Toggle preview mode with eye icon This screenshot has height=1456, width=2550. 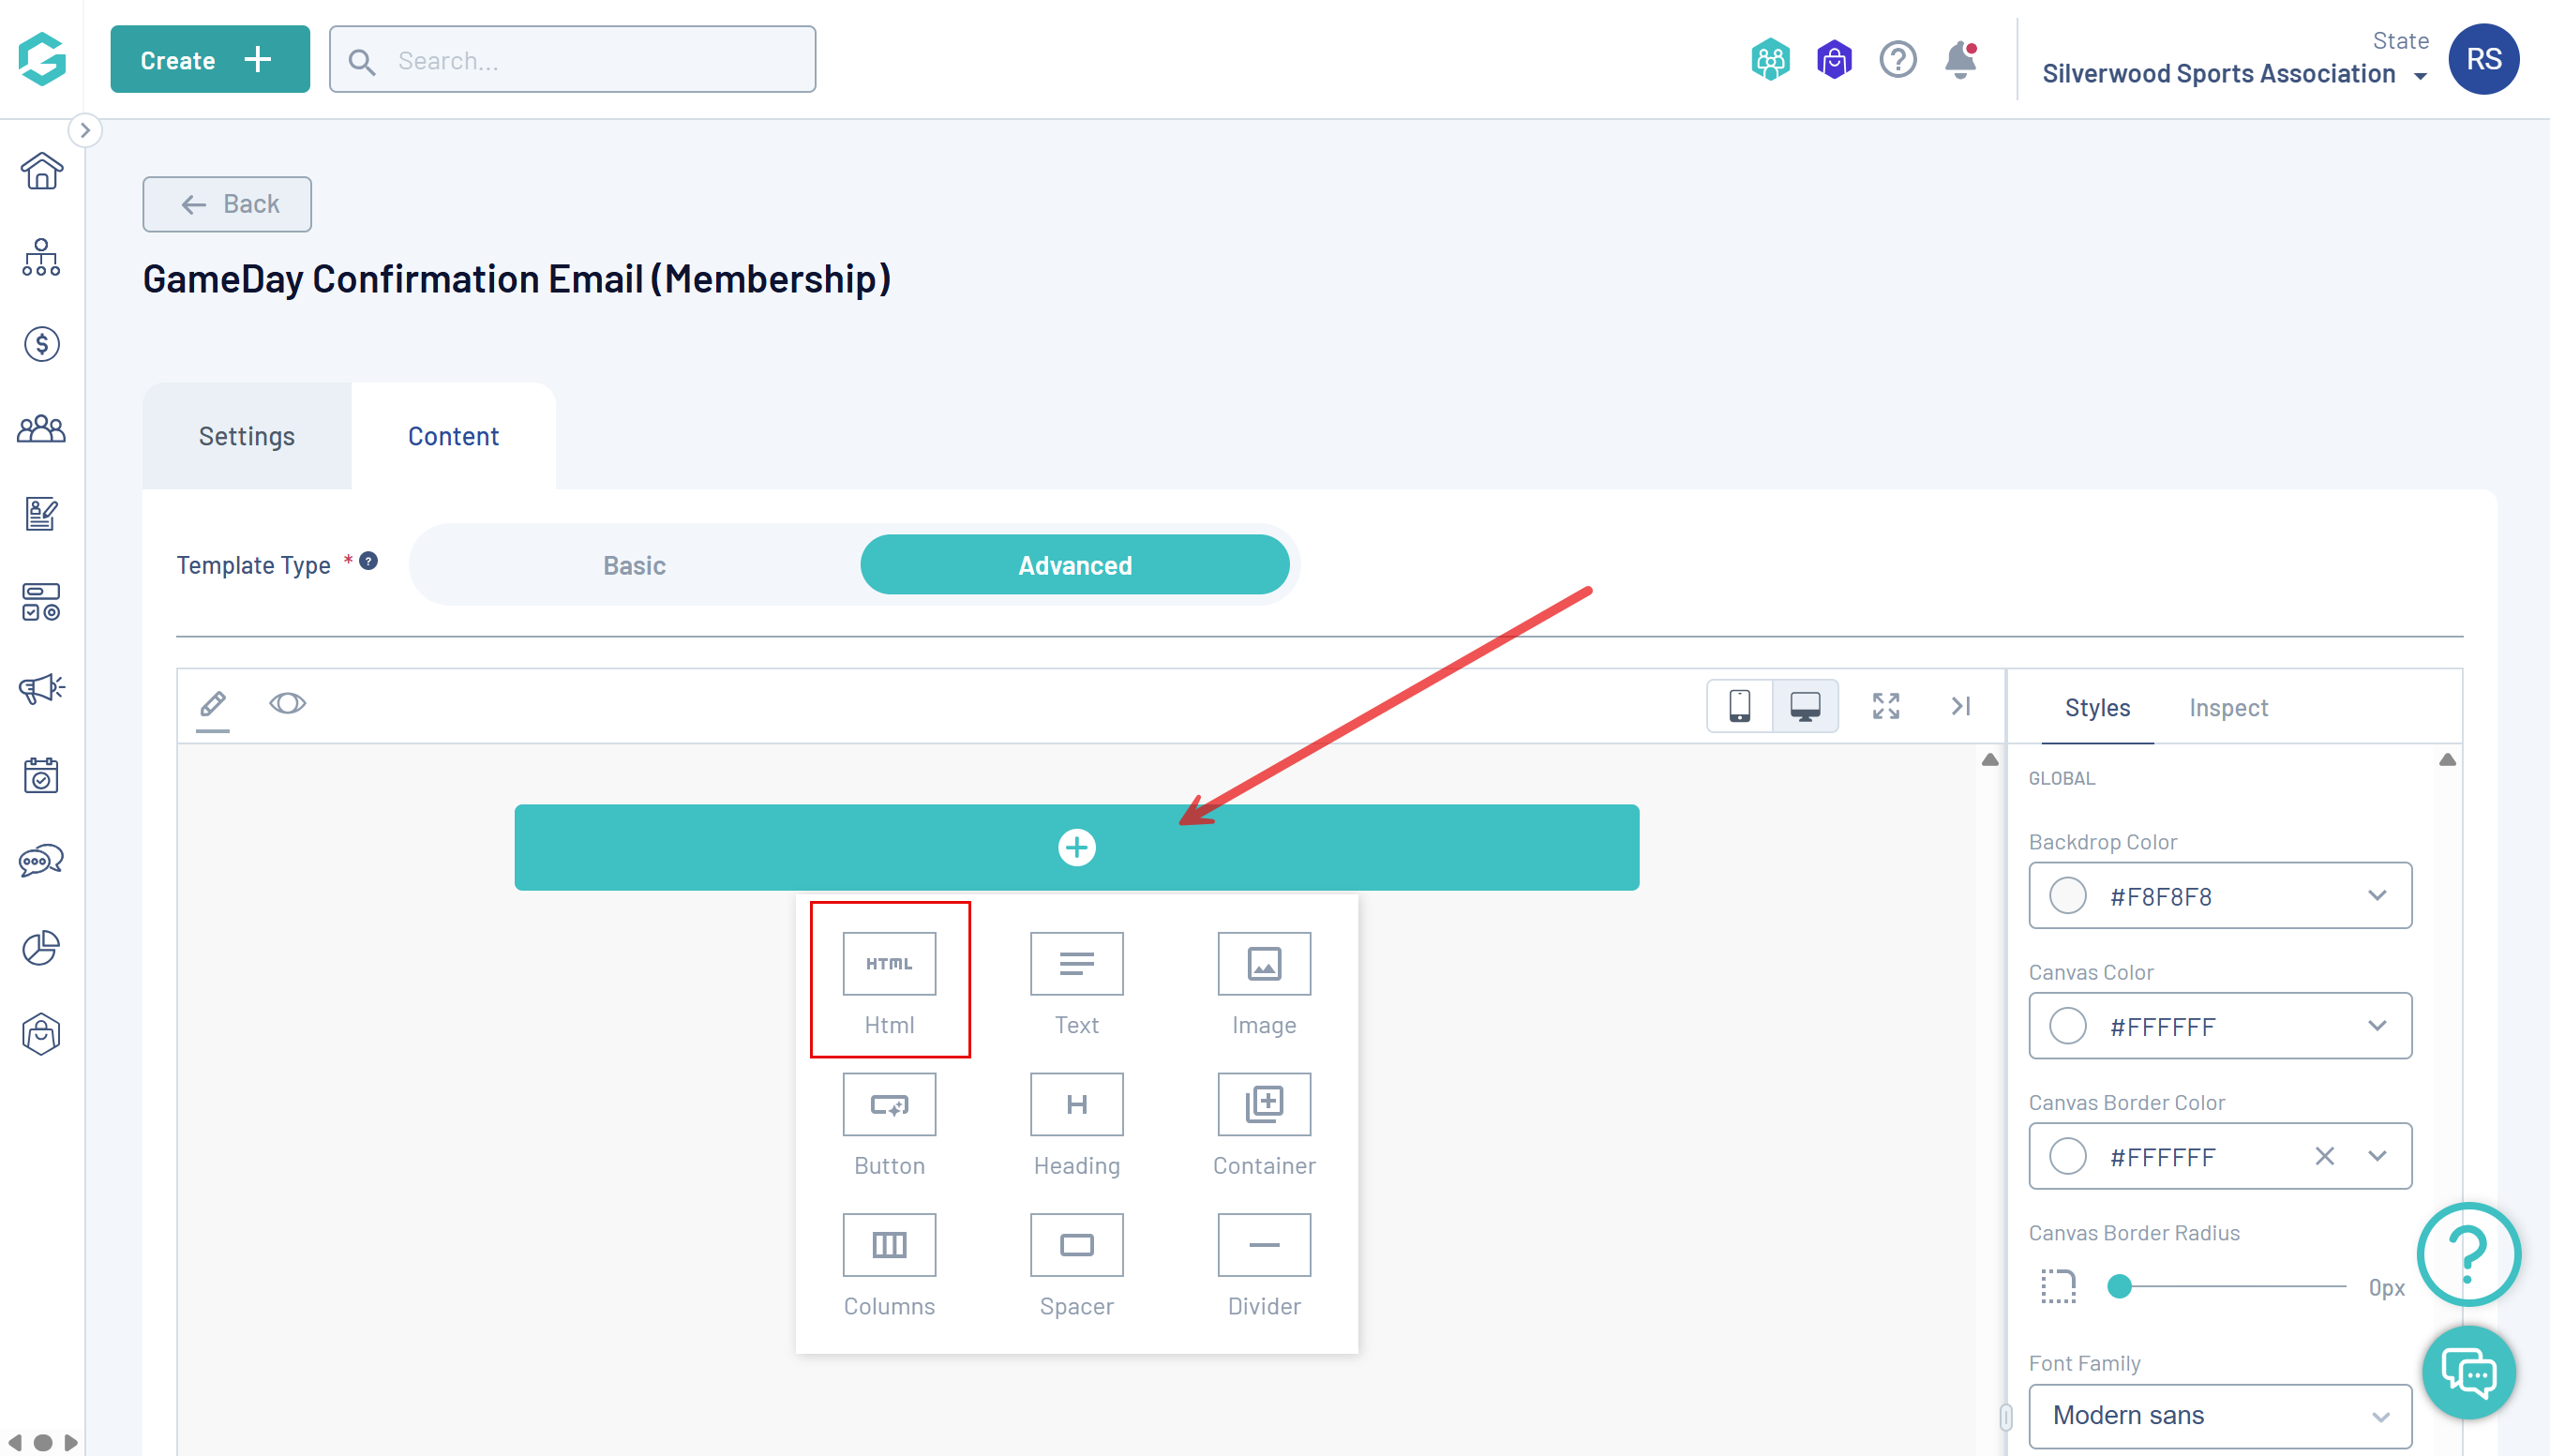[x=287, y=704]
